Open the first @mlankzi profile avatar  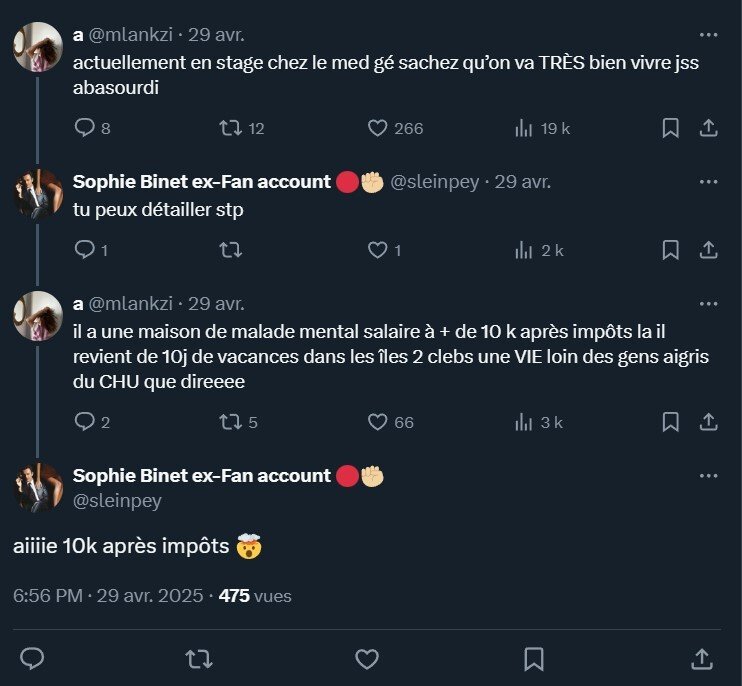point(38,47)
